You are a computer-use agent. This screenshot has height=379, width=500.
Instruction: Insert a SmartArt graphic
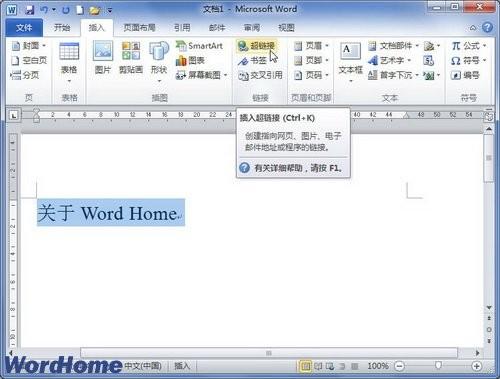[x=199, y=46]
